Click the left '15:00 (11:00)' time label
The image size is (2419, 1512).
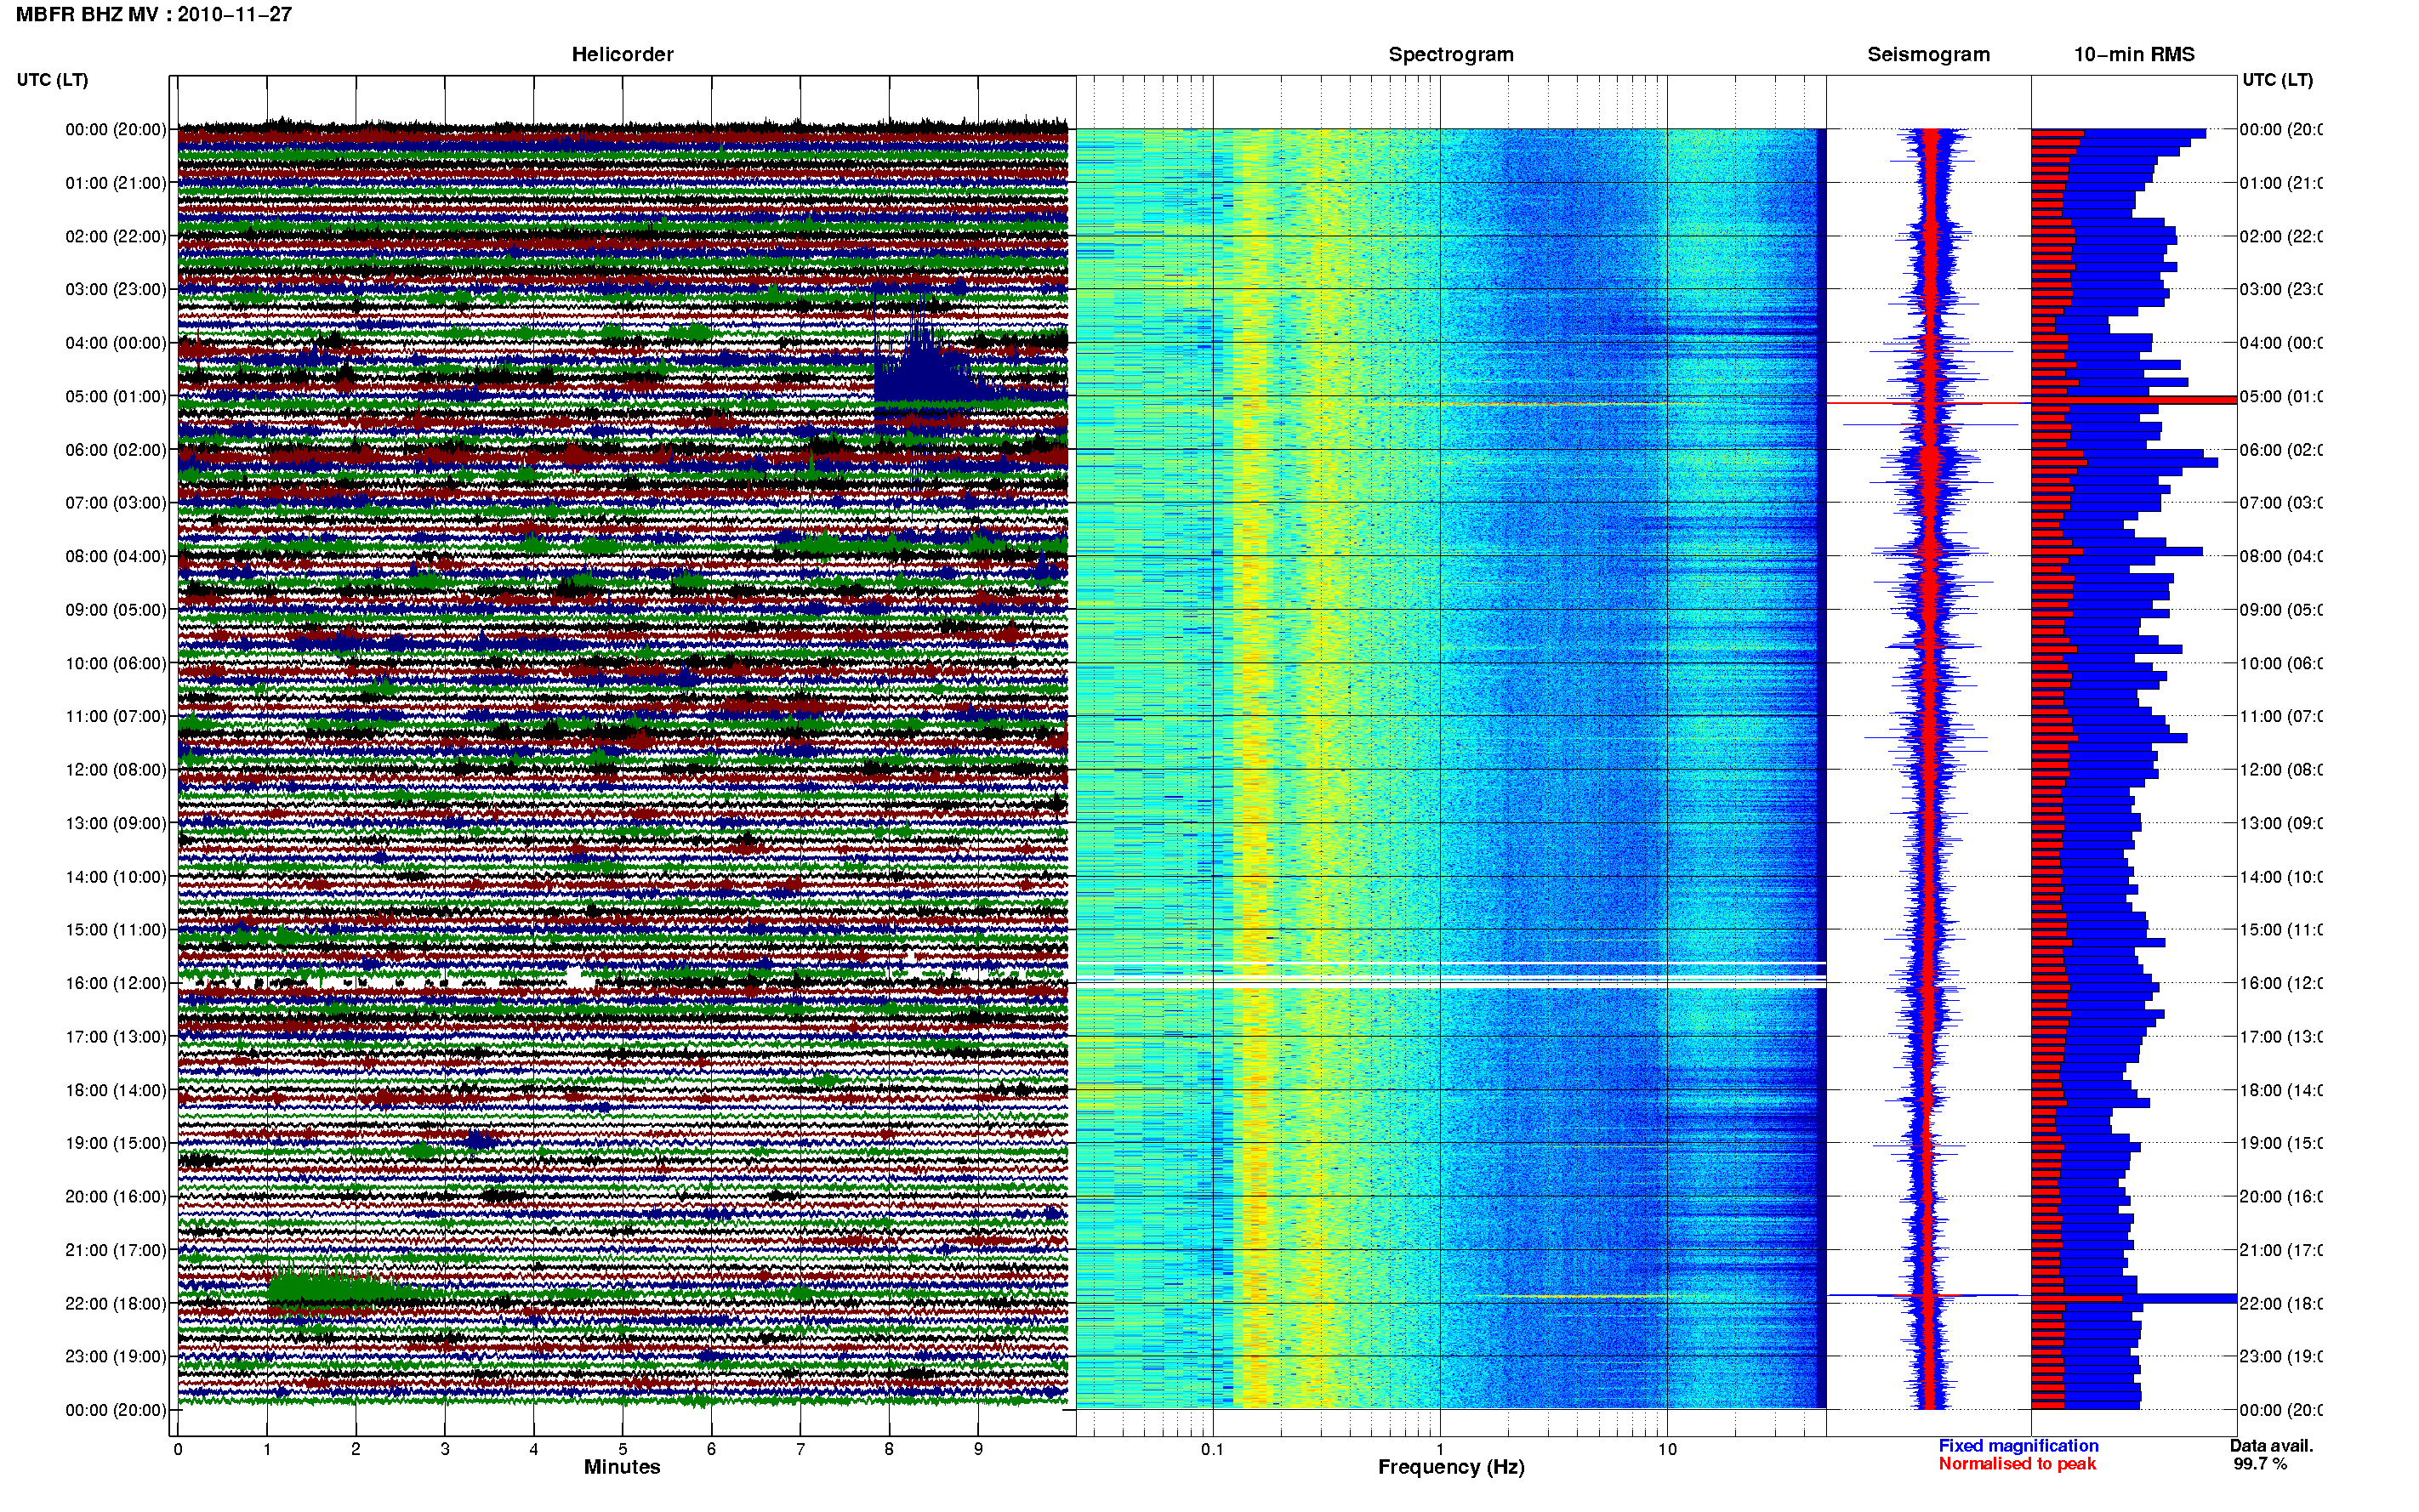click(116, 929)
